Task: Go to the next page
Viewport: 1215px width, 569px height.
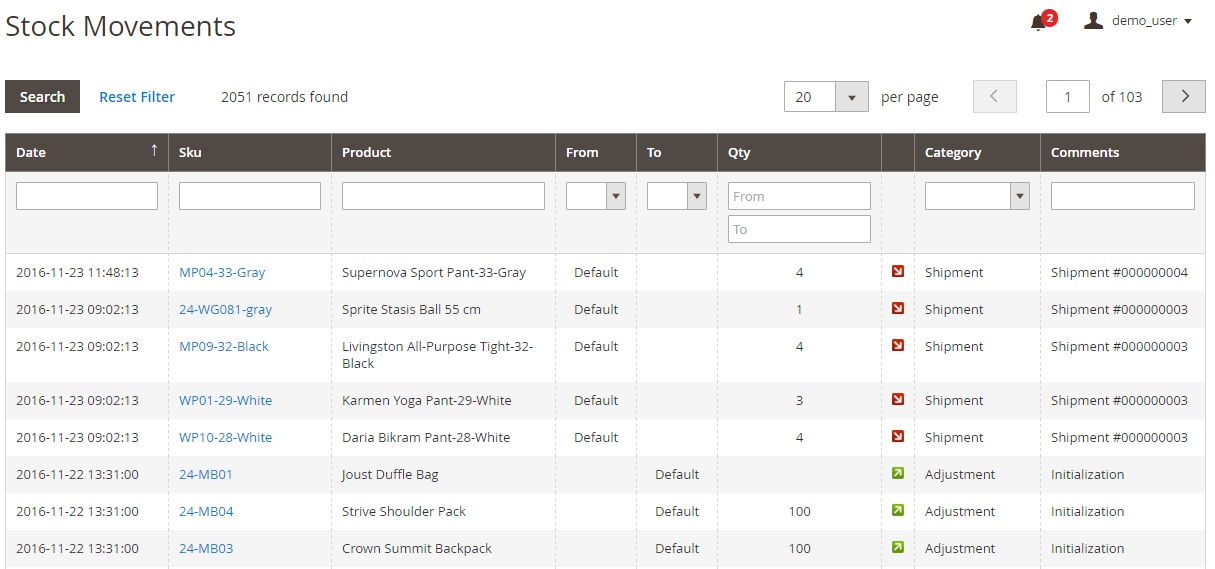Action: [1184, 97]
